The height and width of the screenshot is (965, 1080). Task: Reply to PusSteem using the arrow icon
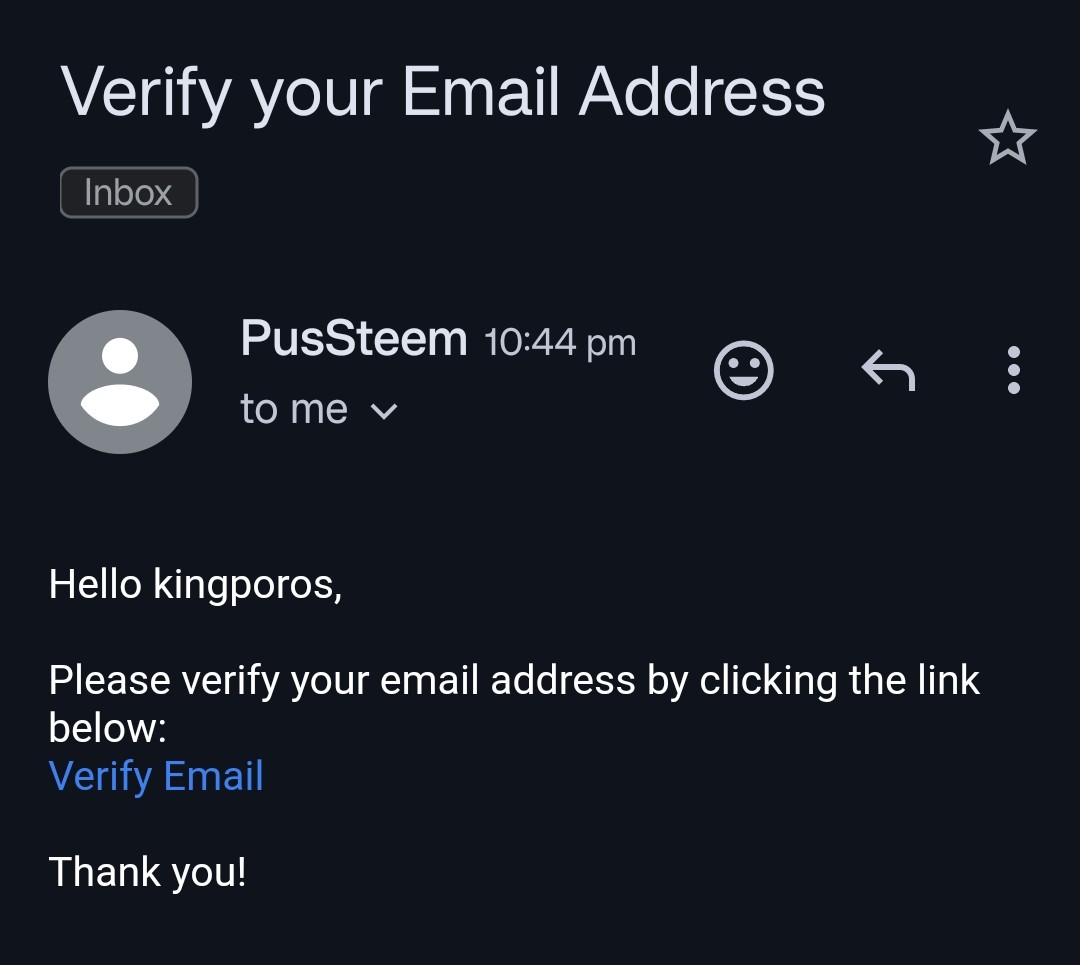888,370
